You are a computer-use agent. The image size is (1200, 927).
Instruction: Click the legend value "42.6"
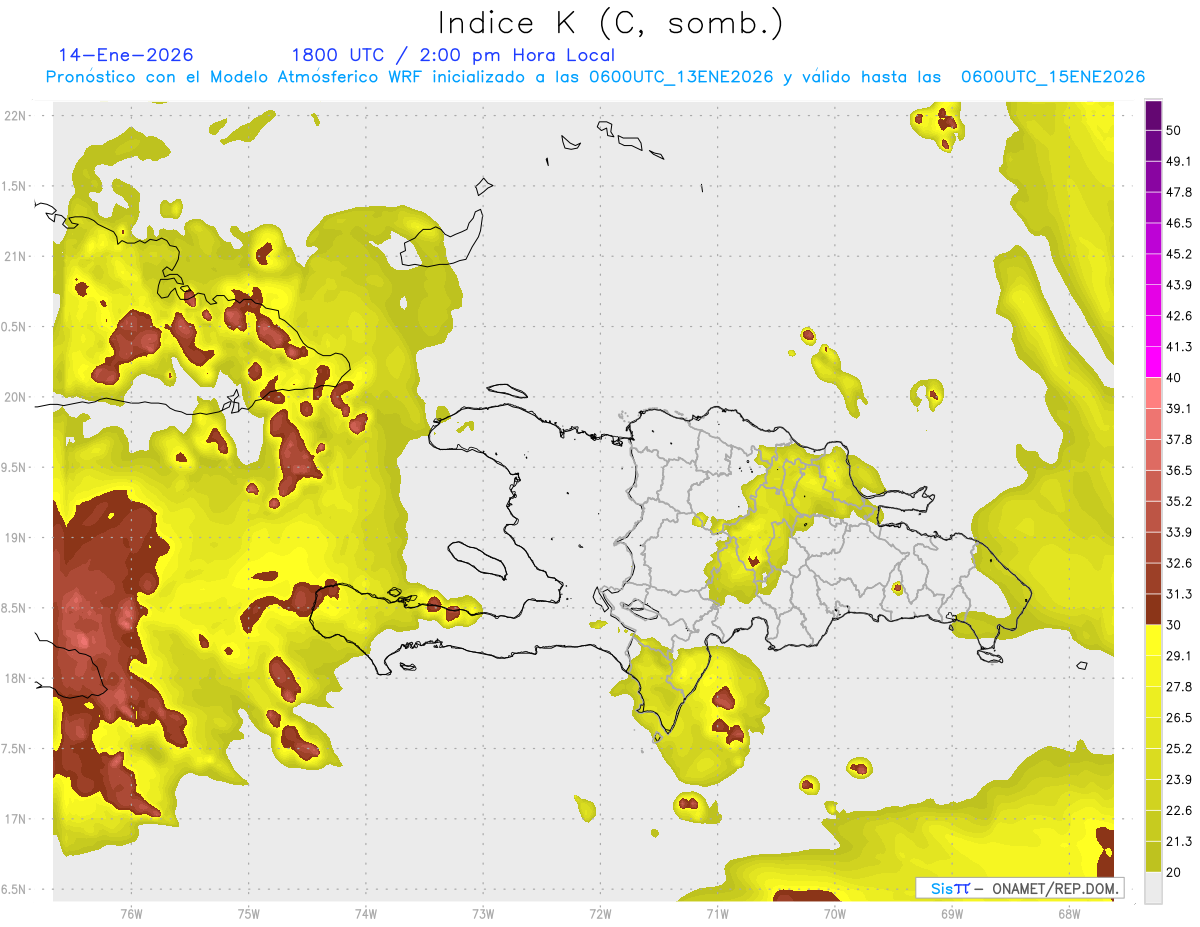(1179, 316)
